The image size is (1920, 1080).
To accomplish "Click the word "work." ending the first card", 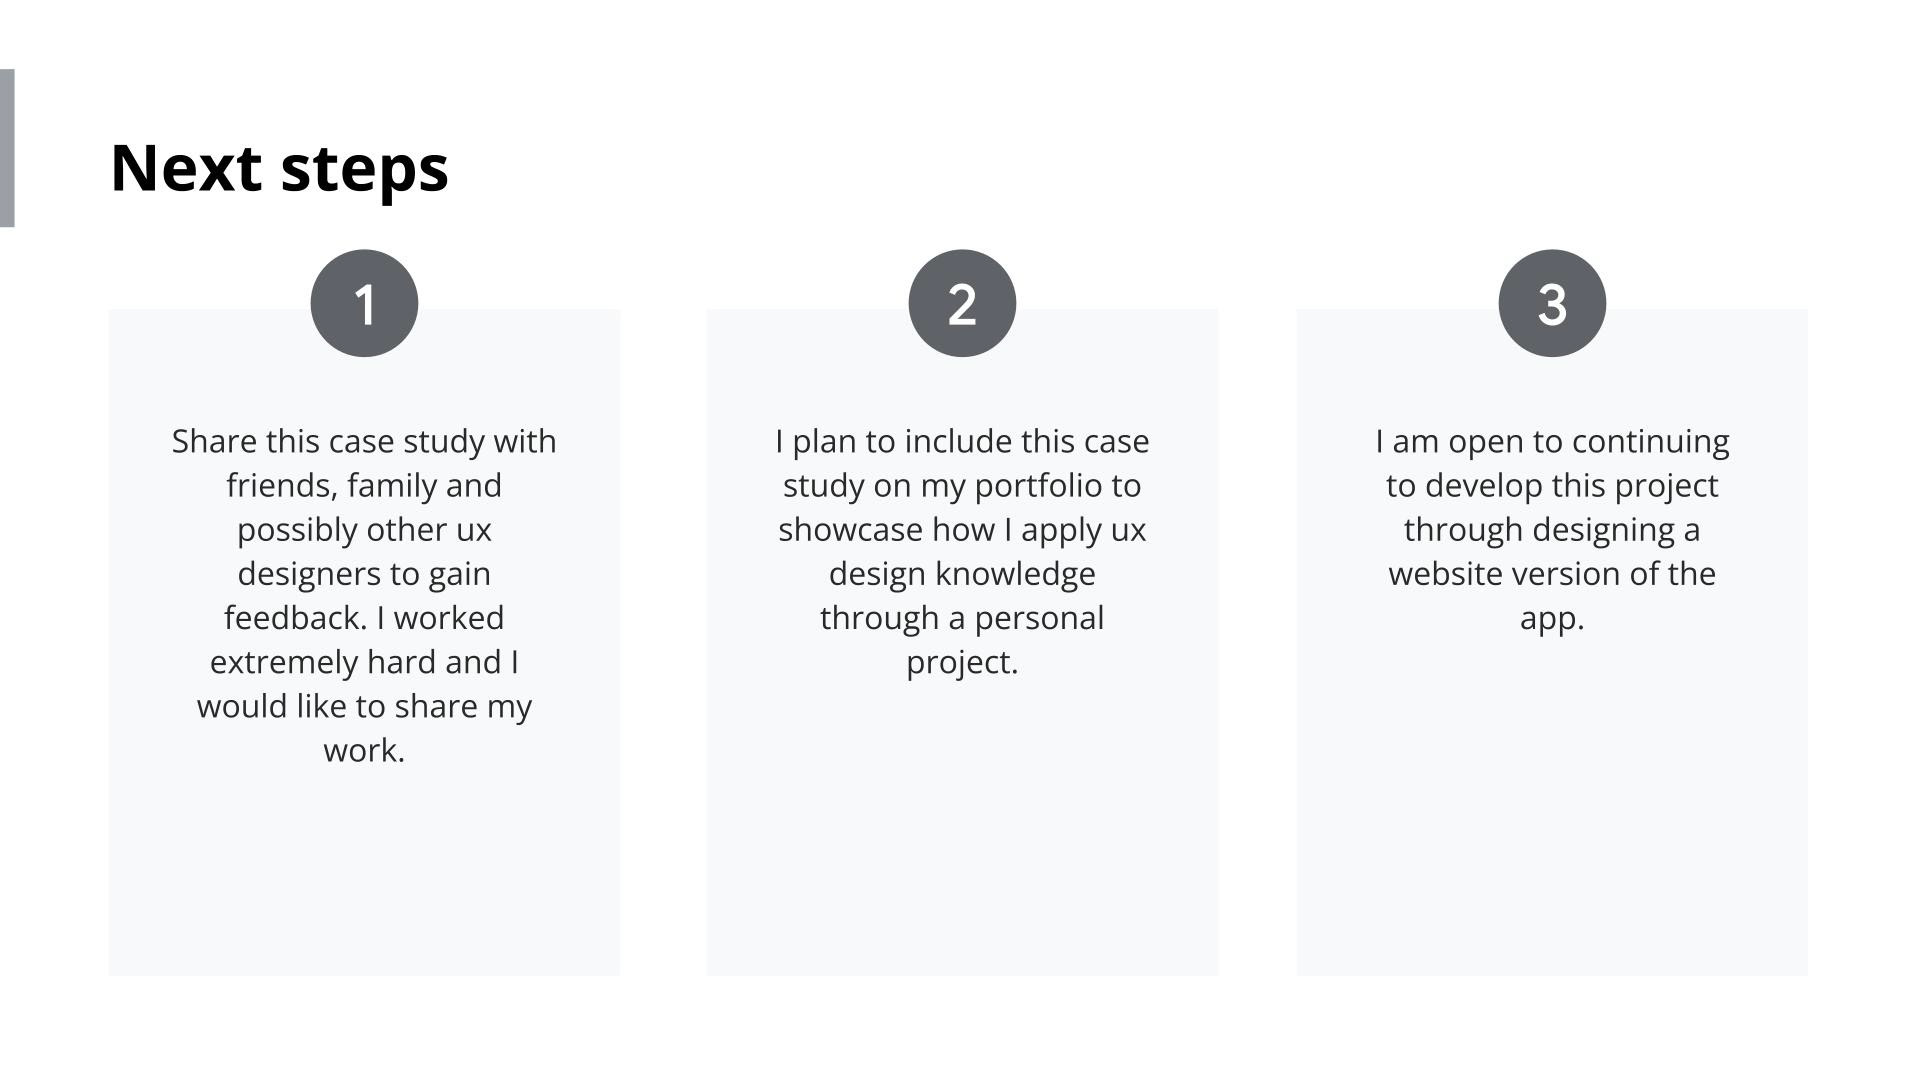I will pos(364,750).
